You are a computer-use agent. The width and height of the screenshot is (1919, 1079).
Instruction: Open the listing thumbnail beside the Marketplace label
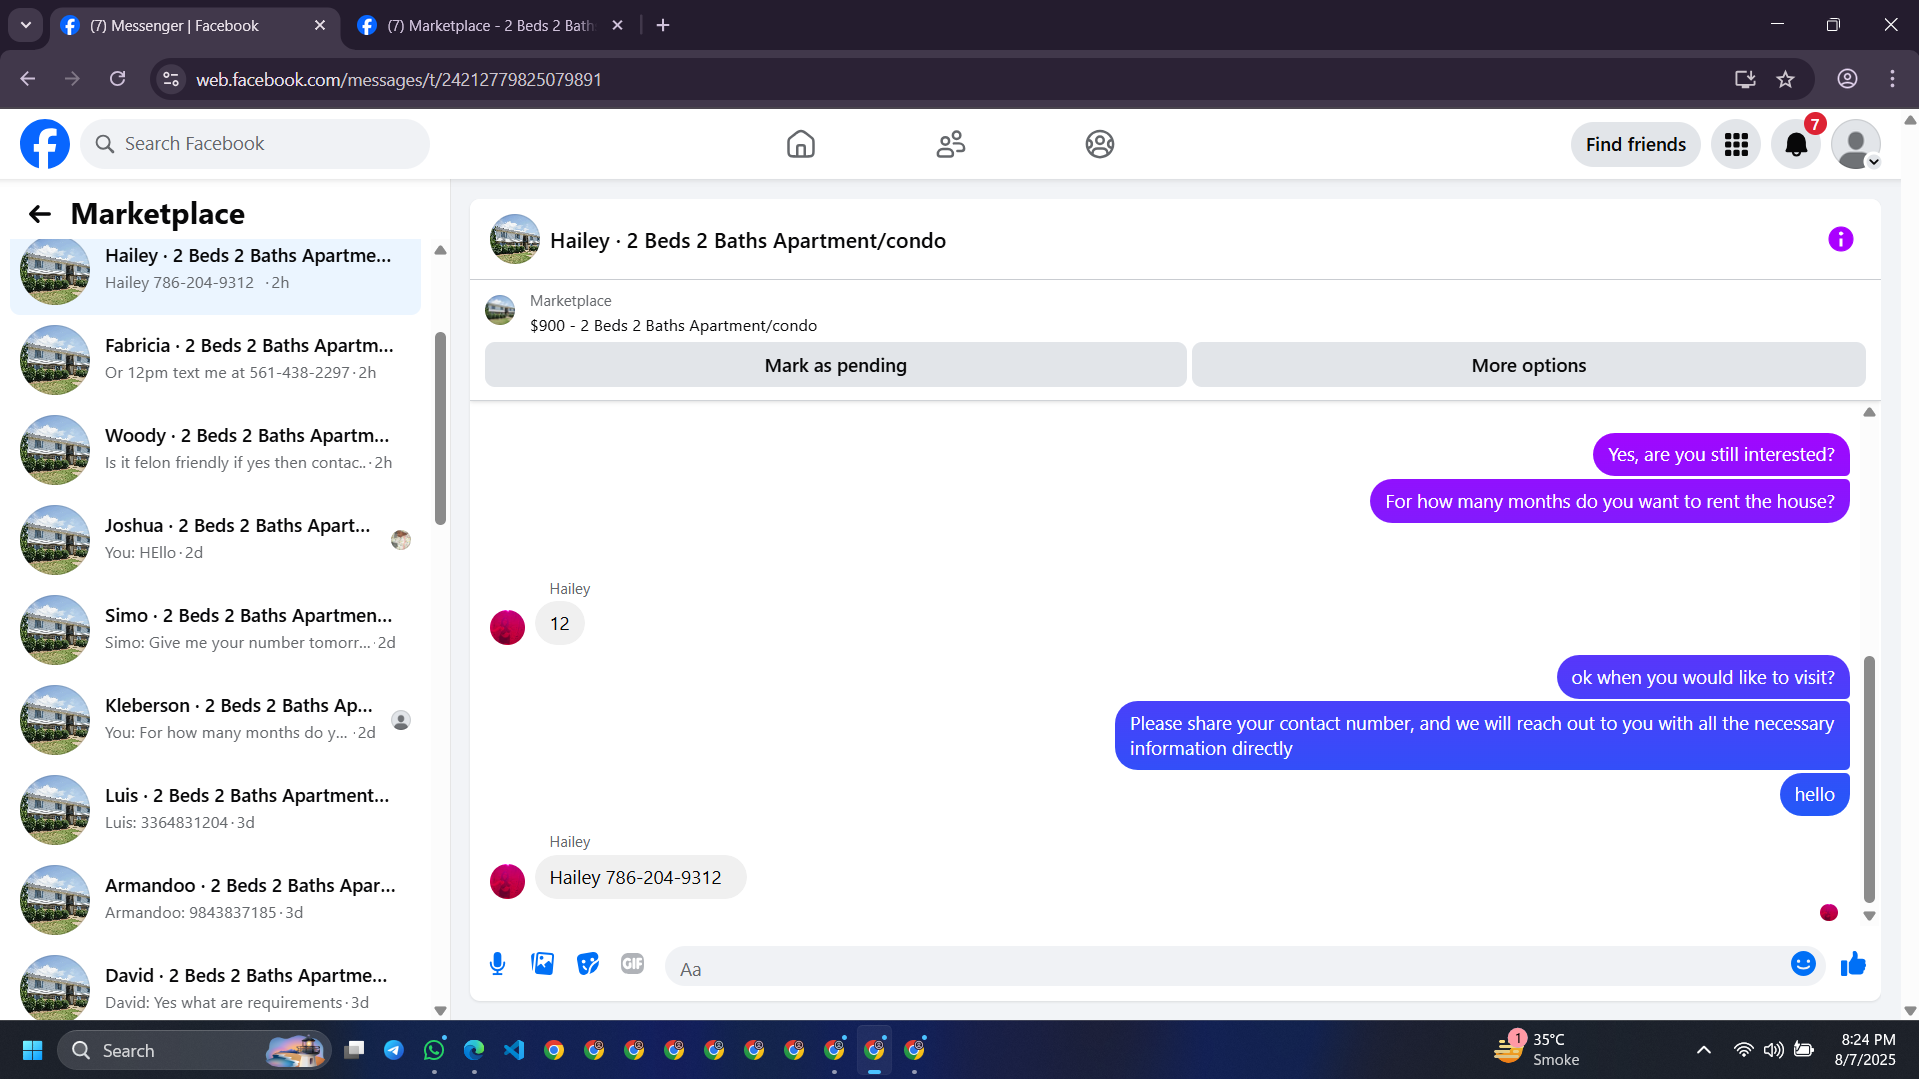(500, 311)
